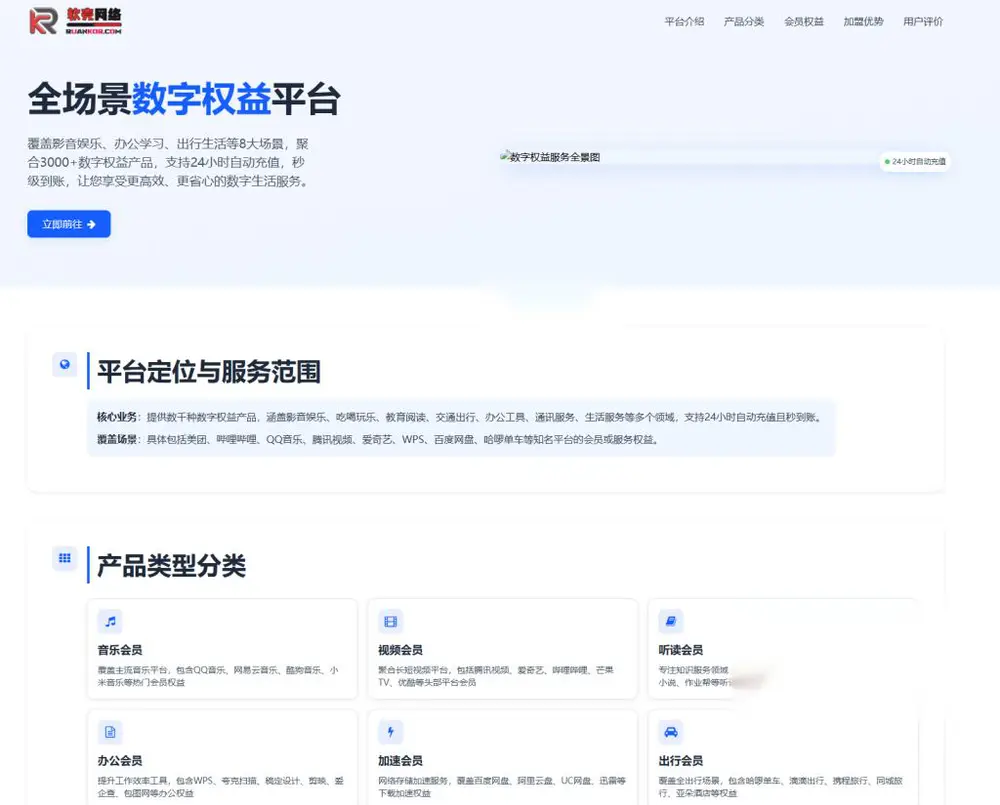Viewport: 1000px width, 805px height.
Task: Click the 覆盖场景 label text
Action: (x=117, y=439)
